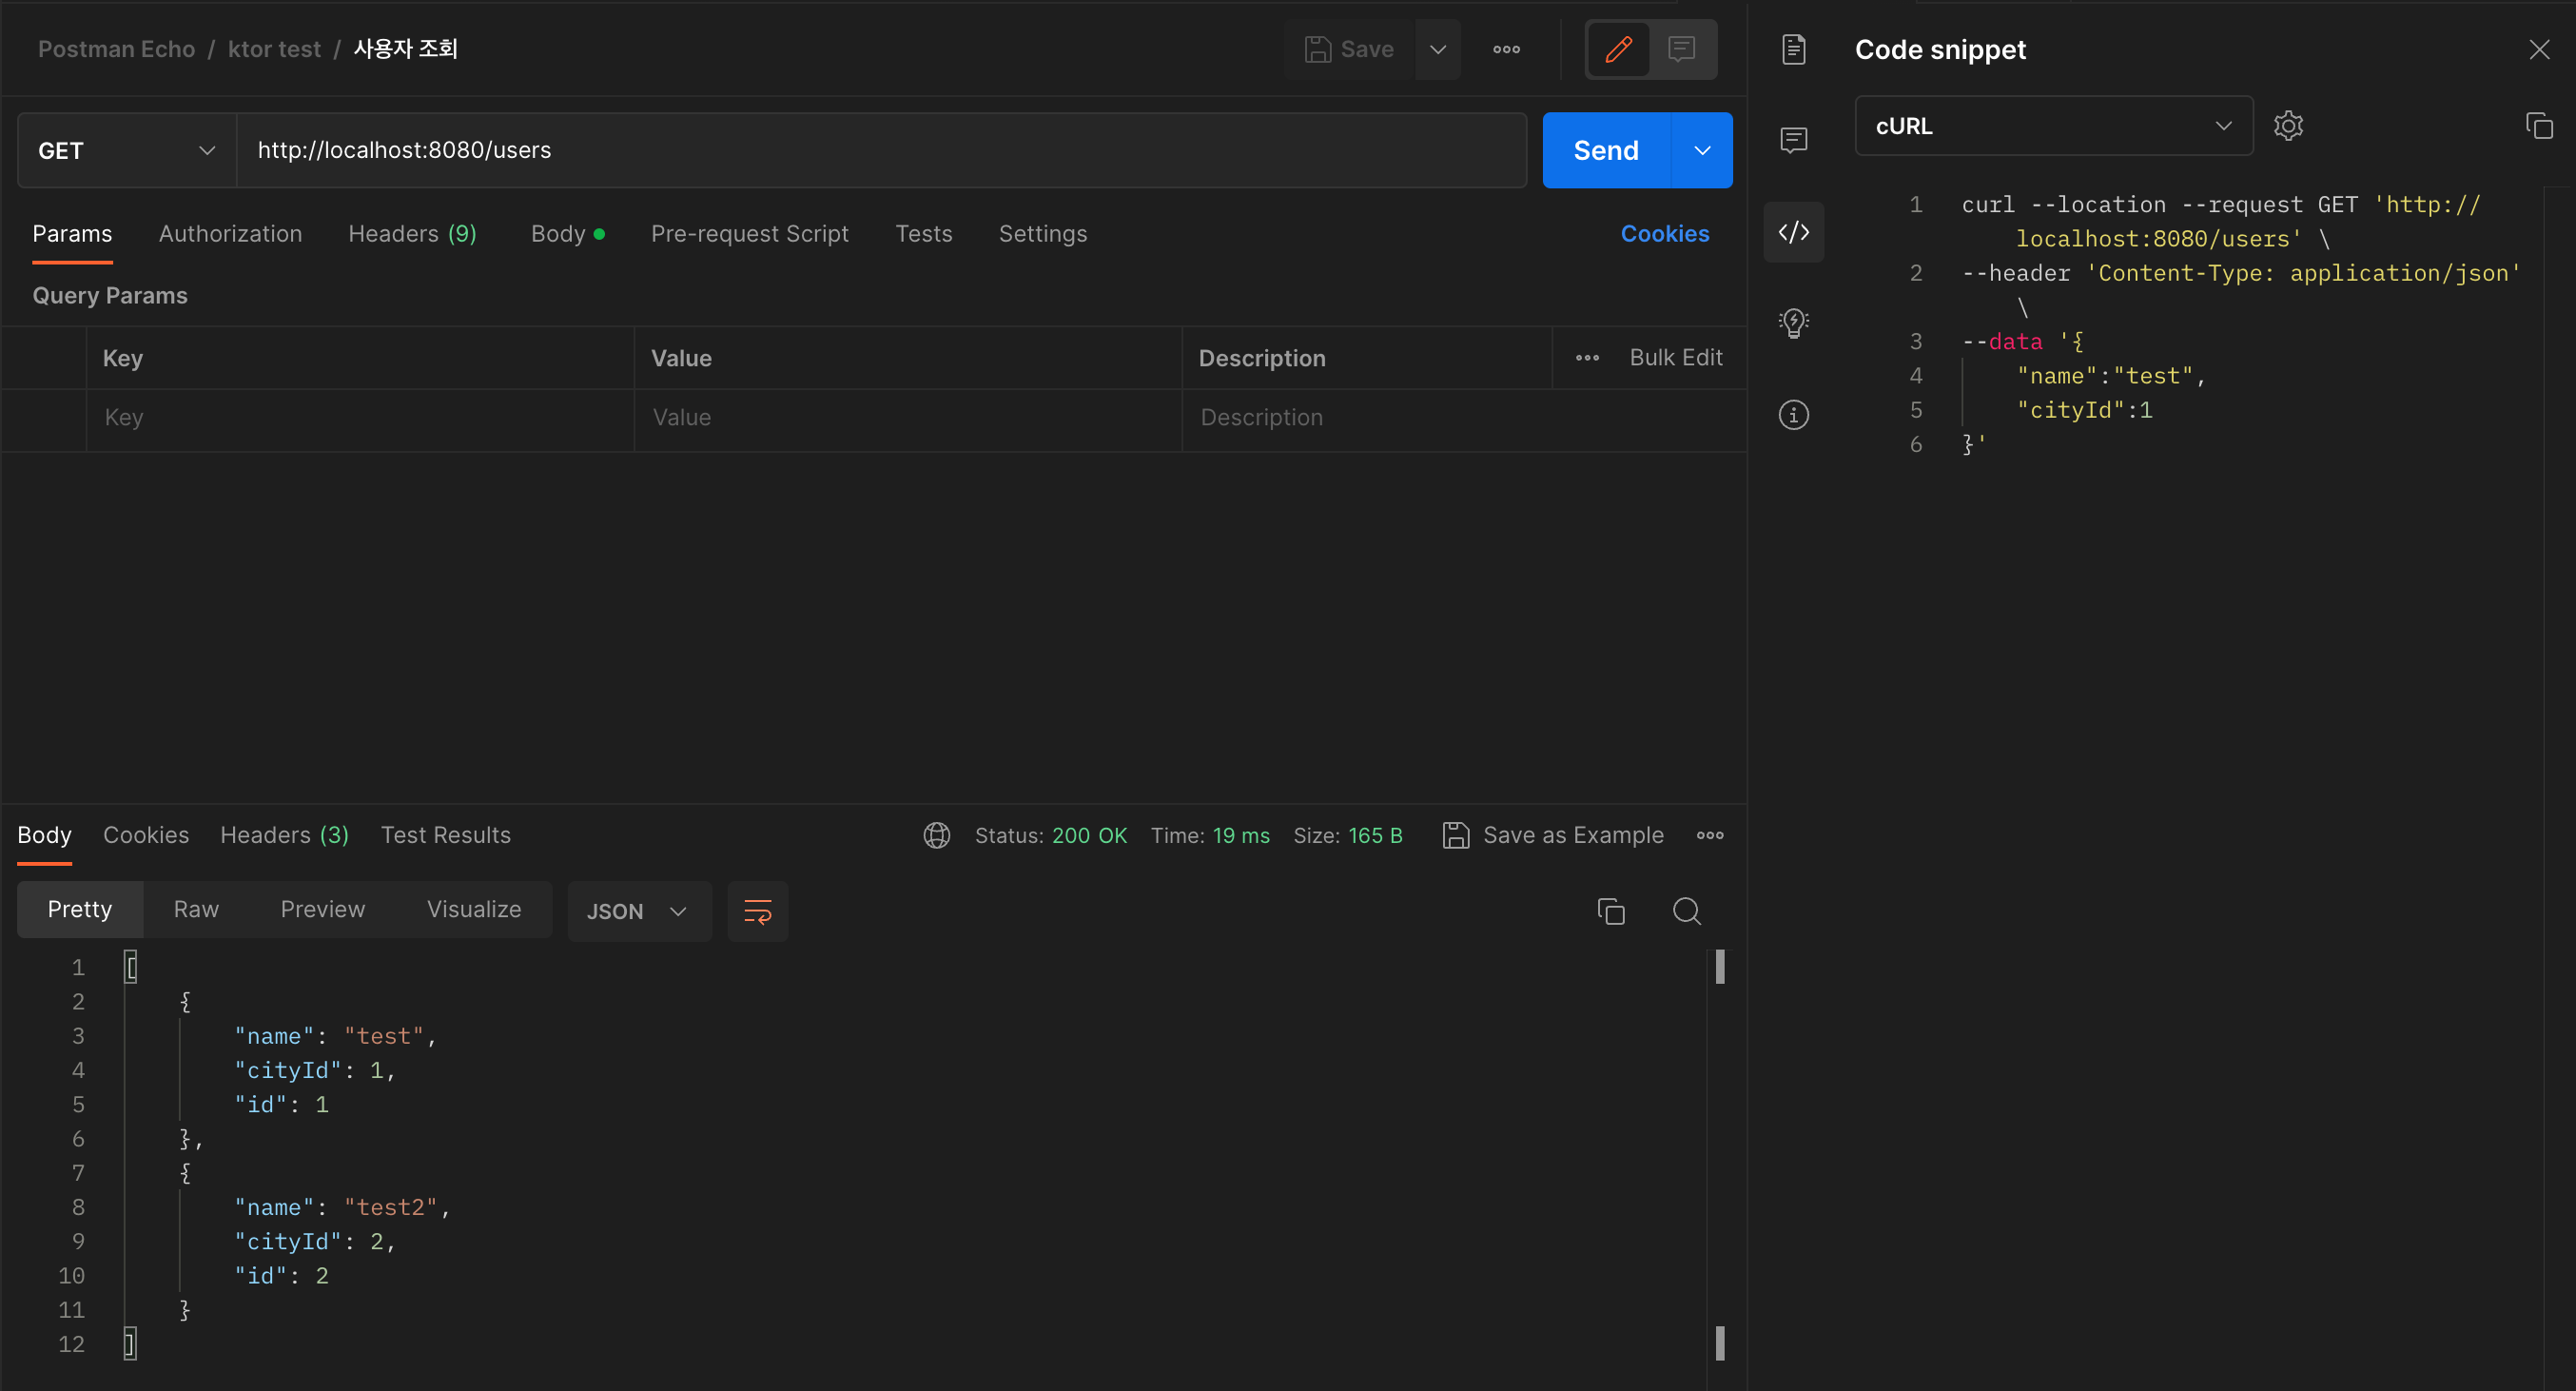Open the Tests tab
Screen dimensions: 2576x1391
[x=923, y=234]
